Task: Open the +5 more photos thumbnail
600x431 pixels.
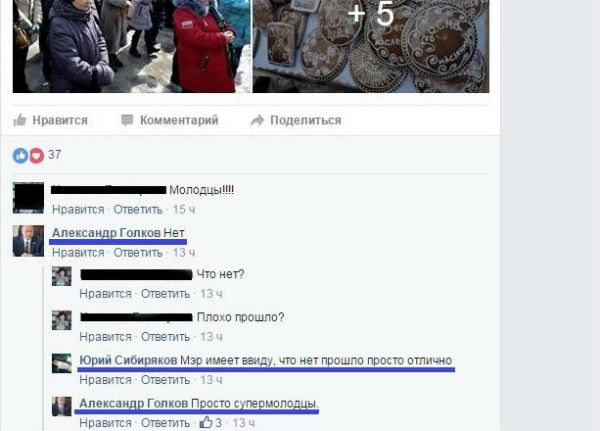Action: tap(370, 46)
